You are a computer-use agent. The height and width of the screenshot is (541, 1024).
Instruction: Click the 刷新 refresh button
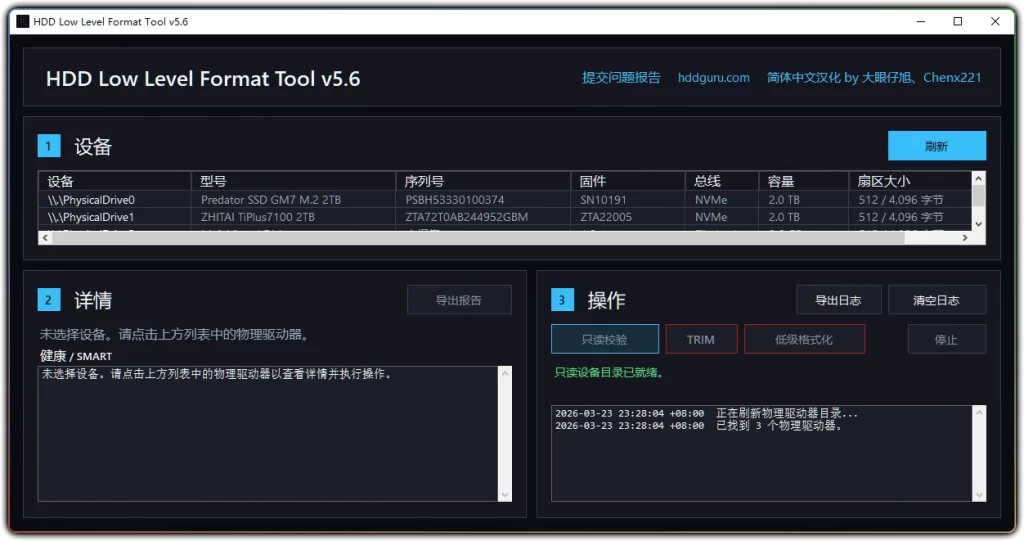(936, 146)
